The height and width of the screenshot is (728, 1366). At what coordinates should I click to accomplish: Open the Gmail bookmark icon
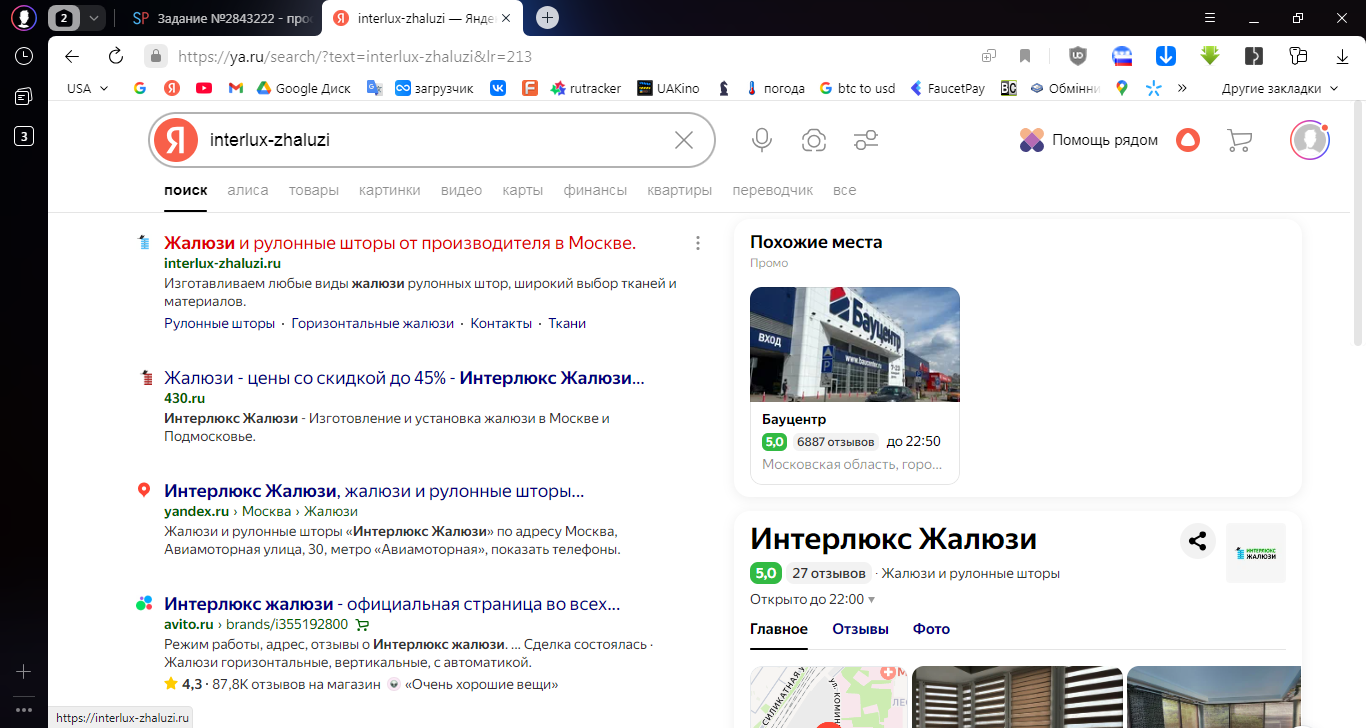[x=236, y=88]
